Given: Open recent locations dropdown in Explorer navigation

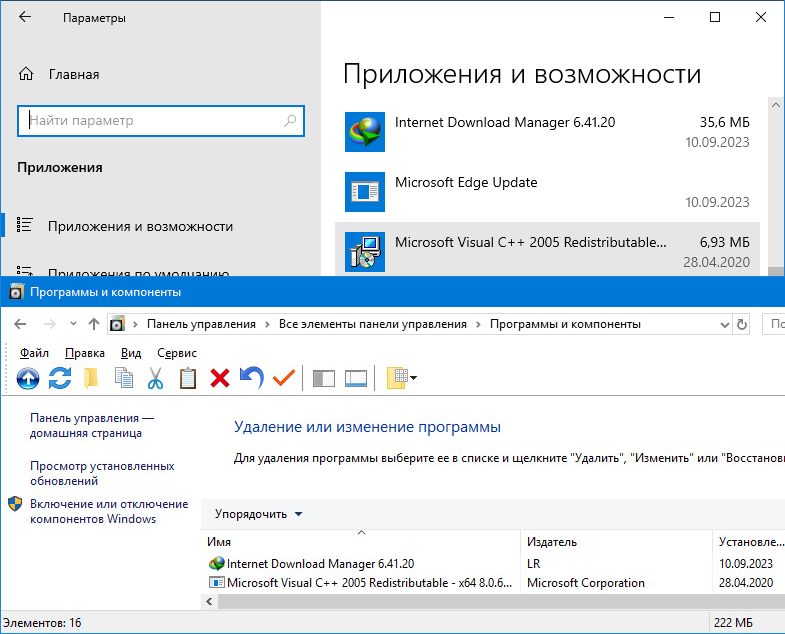Looking at the screenshot, I should tap(73, 324).
